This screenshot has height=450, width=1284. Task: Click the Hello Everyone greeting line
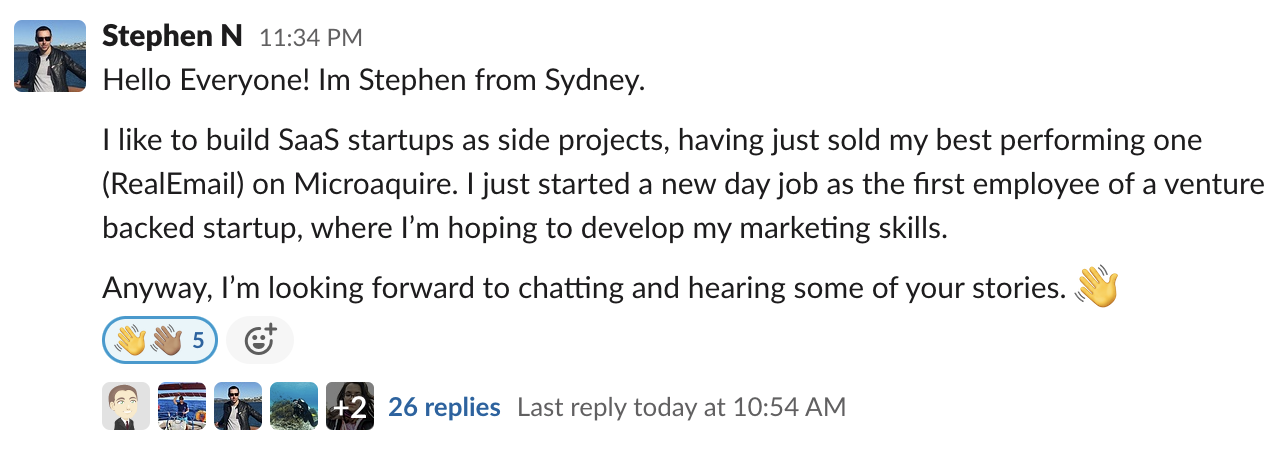[x=373, y=81]
